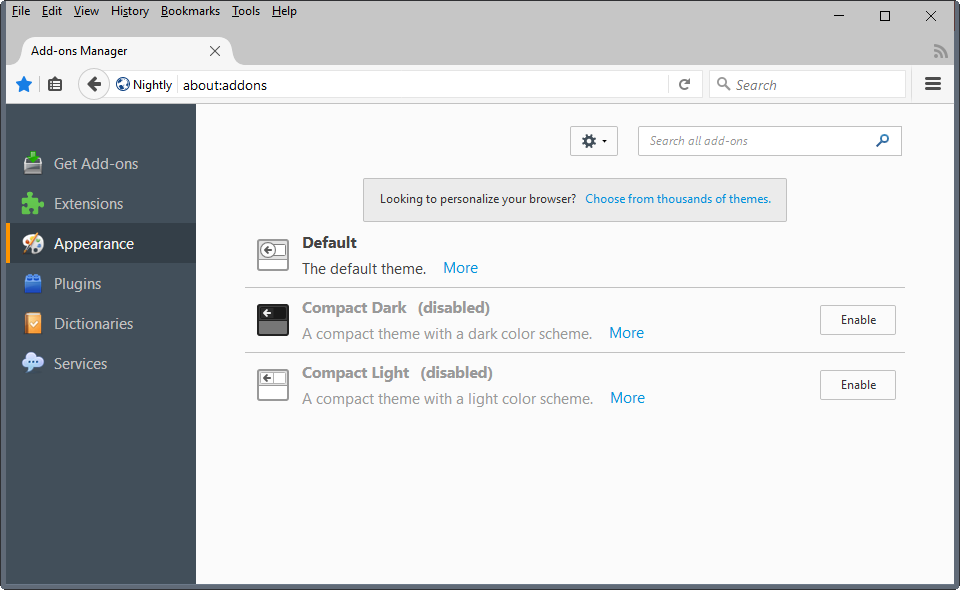Open the File menu
The width and height of the screenshot is (960, 590).
point(21,11)
